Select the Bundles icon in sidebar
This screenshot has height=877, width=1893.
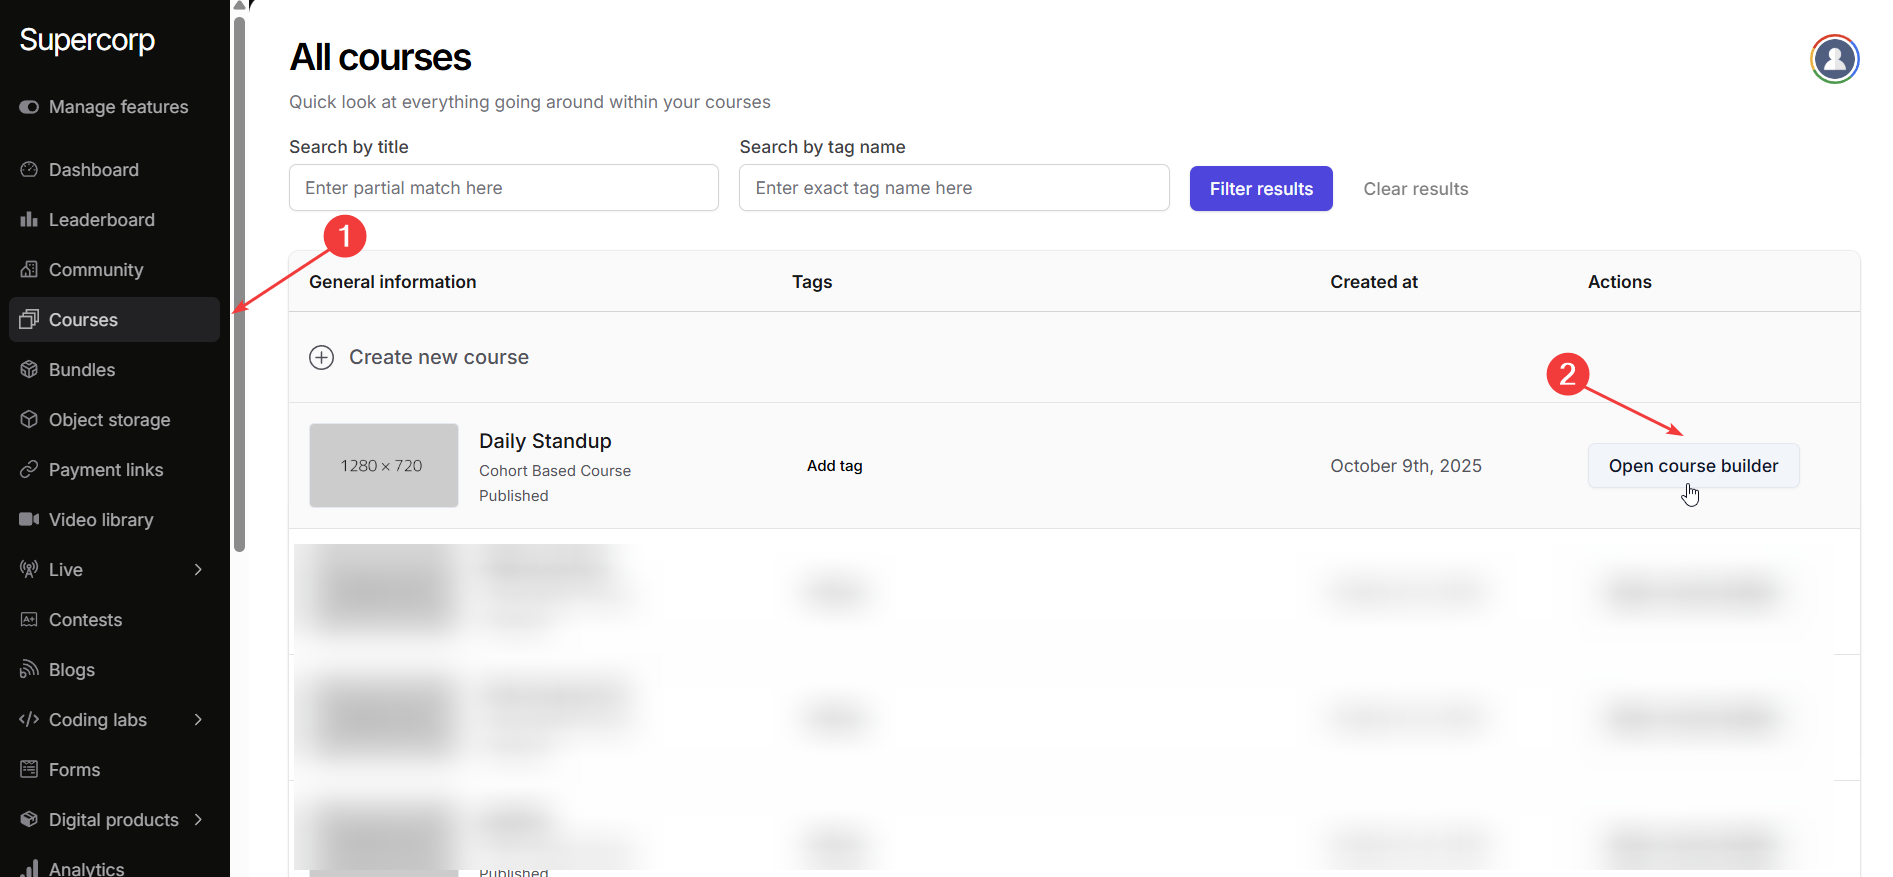(29, 370)
